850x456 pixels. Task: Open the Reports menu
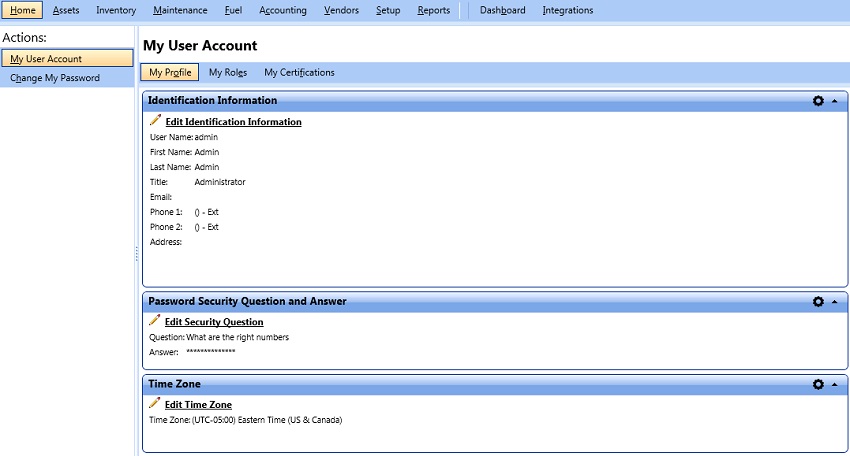(x=433, y=10)
